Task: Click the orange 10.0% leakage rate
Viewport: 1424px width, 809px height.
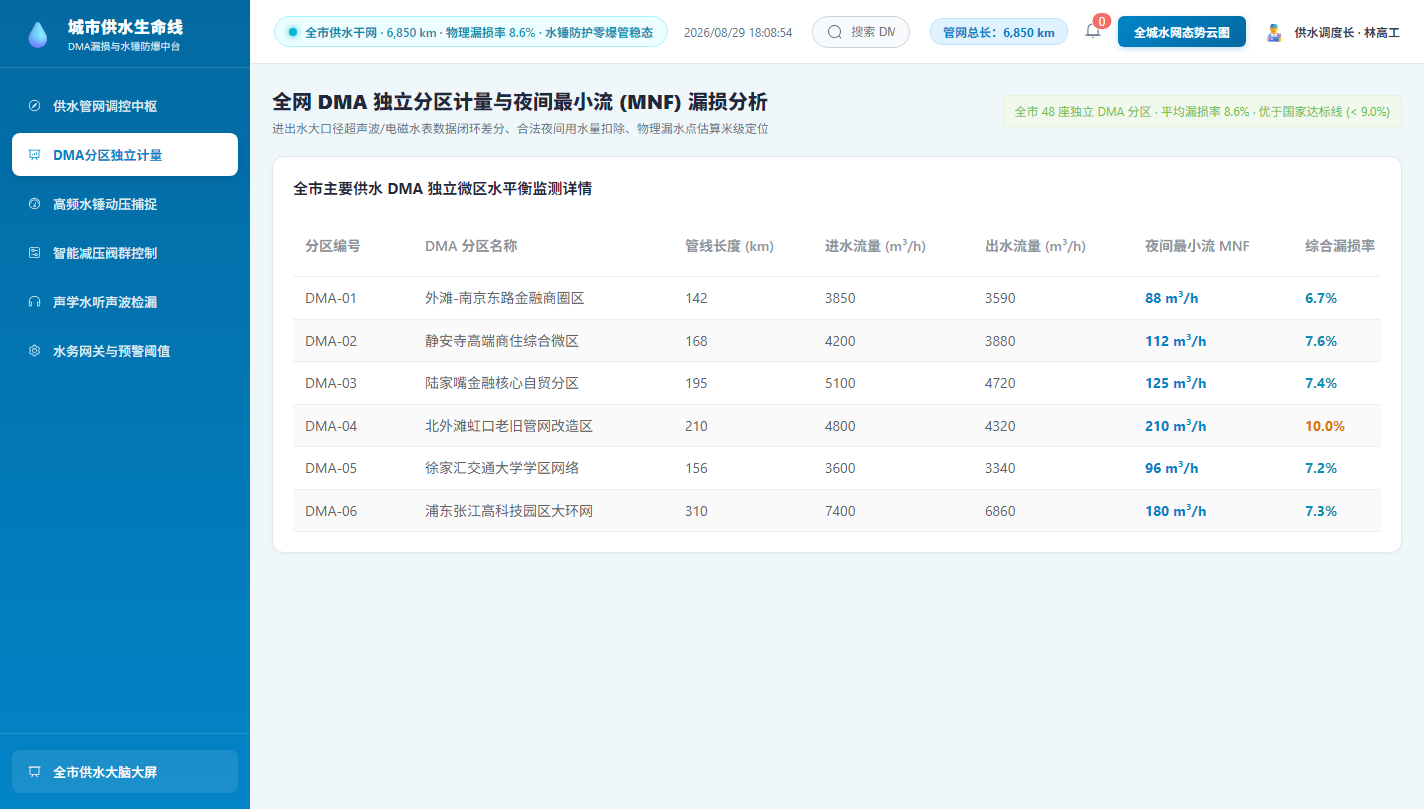Action: tap(1325, 426)
